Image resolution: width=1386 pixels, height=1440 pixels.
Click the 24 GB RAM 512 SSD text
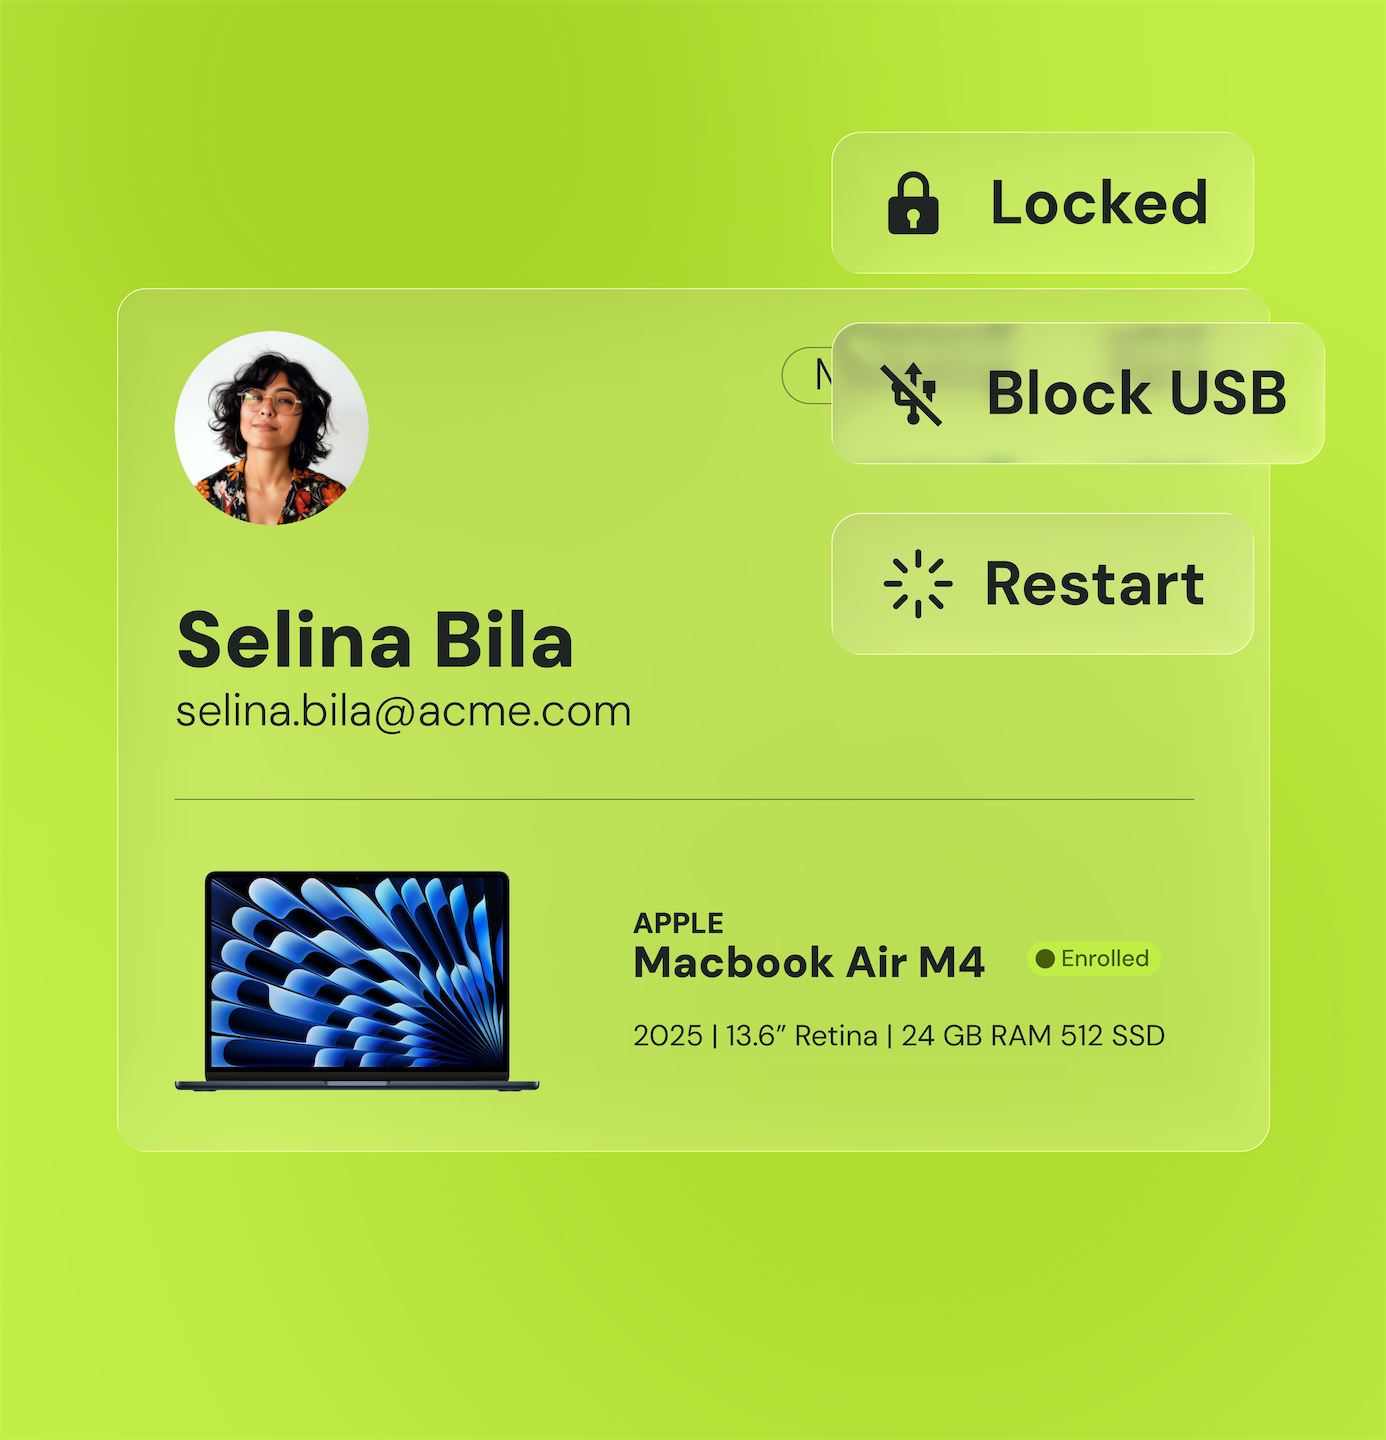(x=1033, y=1036)
